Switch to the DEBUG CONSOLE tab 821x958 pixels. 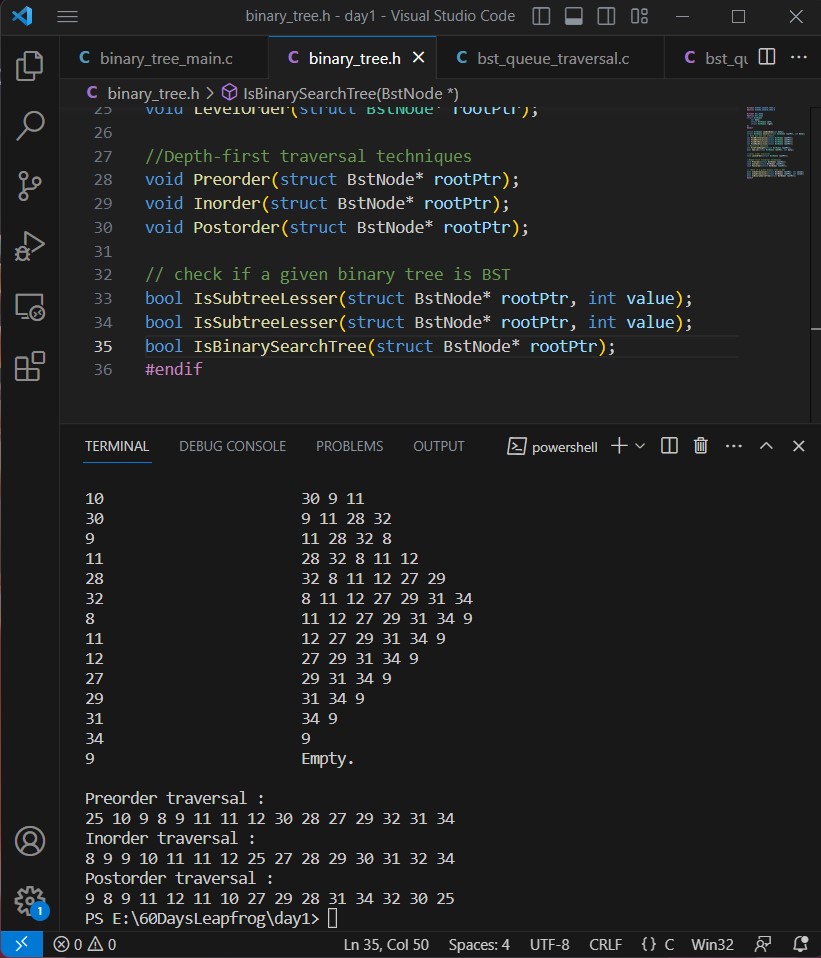[232, 447]
